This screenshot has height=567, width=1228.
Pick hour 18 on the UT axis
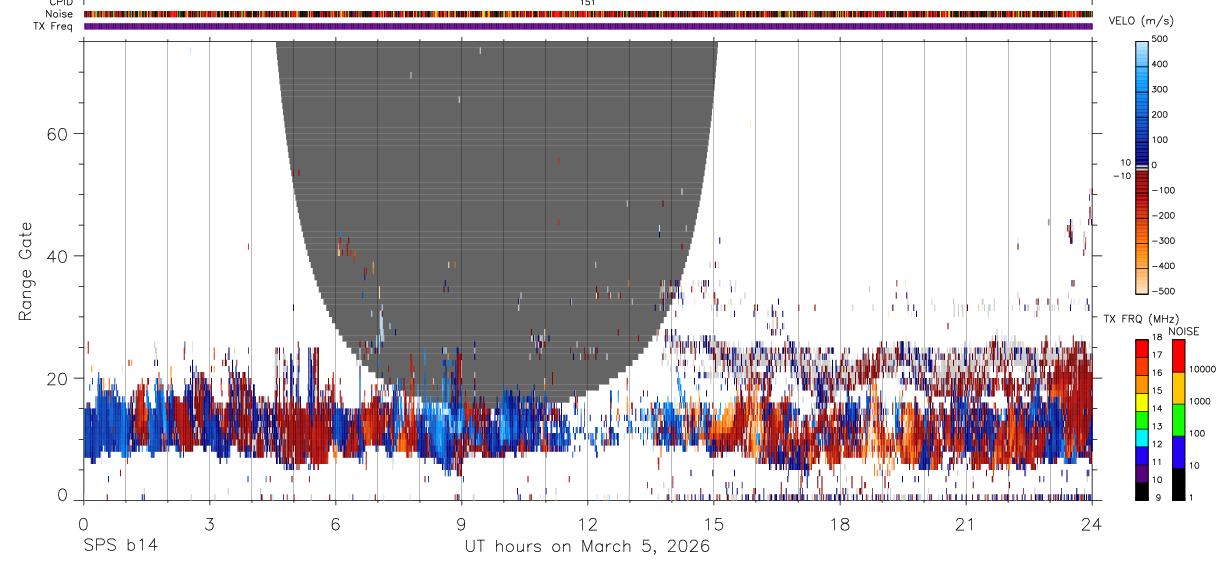tap(840, 524)
